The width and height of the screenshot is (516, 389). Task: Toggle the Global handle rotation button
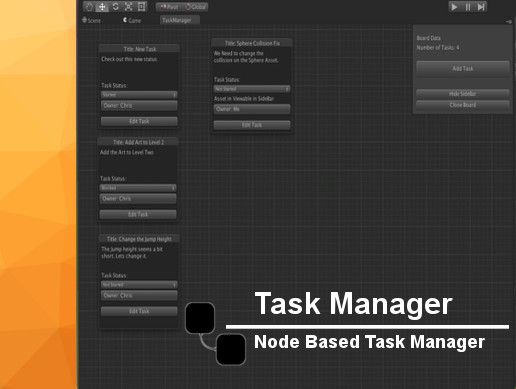pos(195,7)
